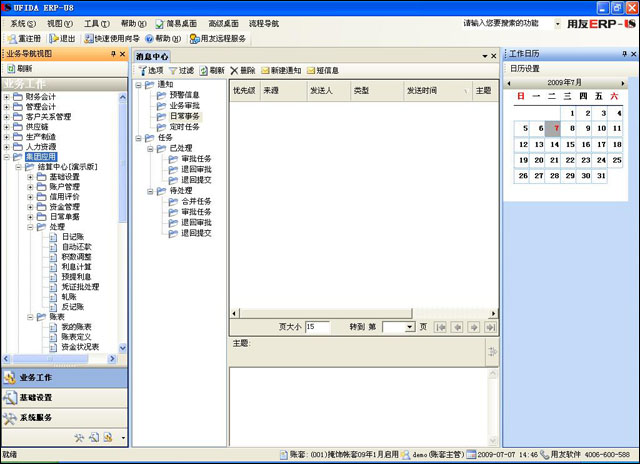
Task: Select the 凭证批处理 tree item
Action: tap(80, 287)
